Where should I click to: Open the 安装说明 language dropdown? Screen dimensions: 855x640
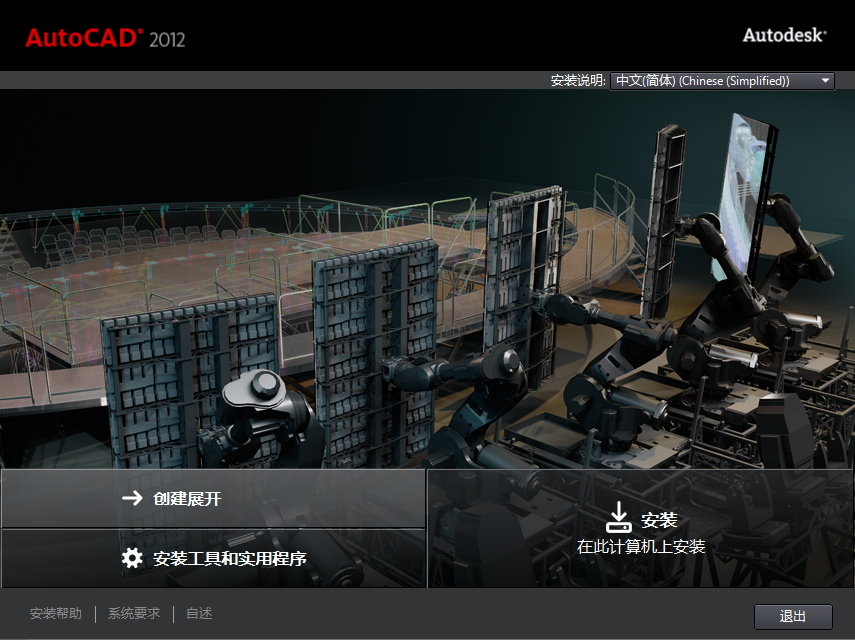(721, 81)
